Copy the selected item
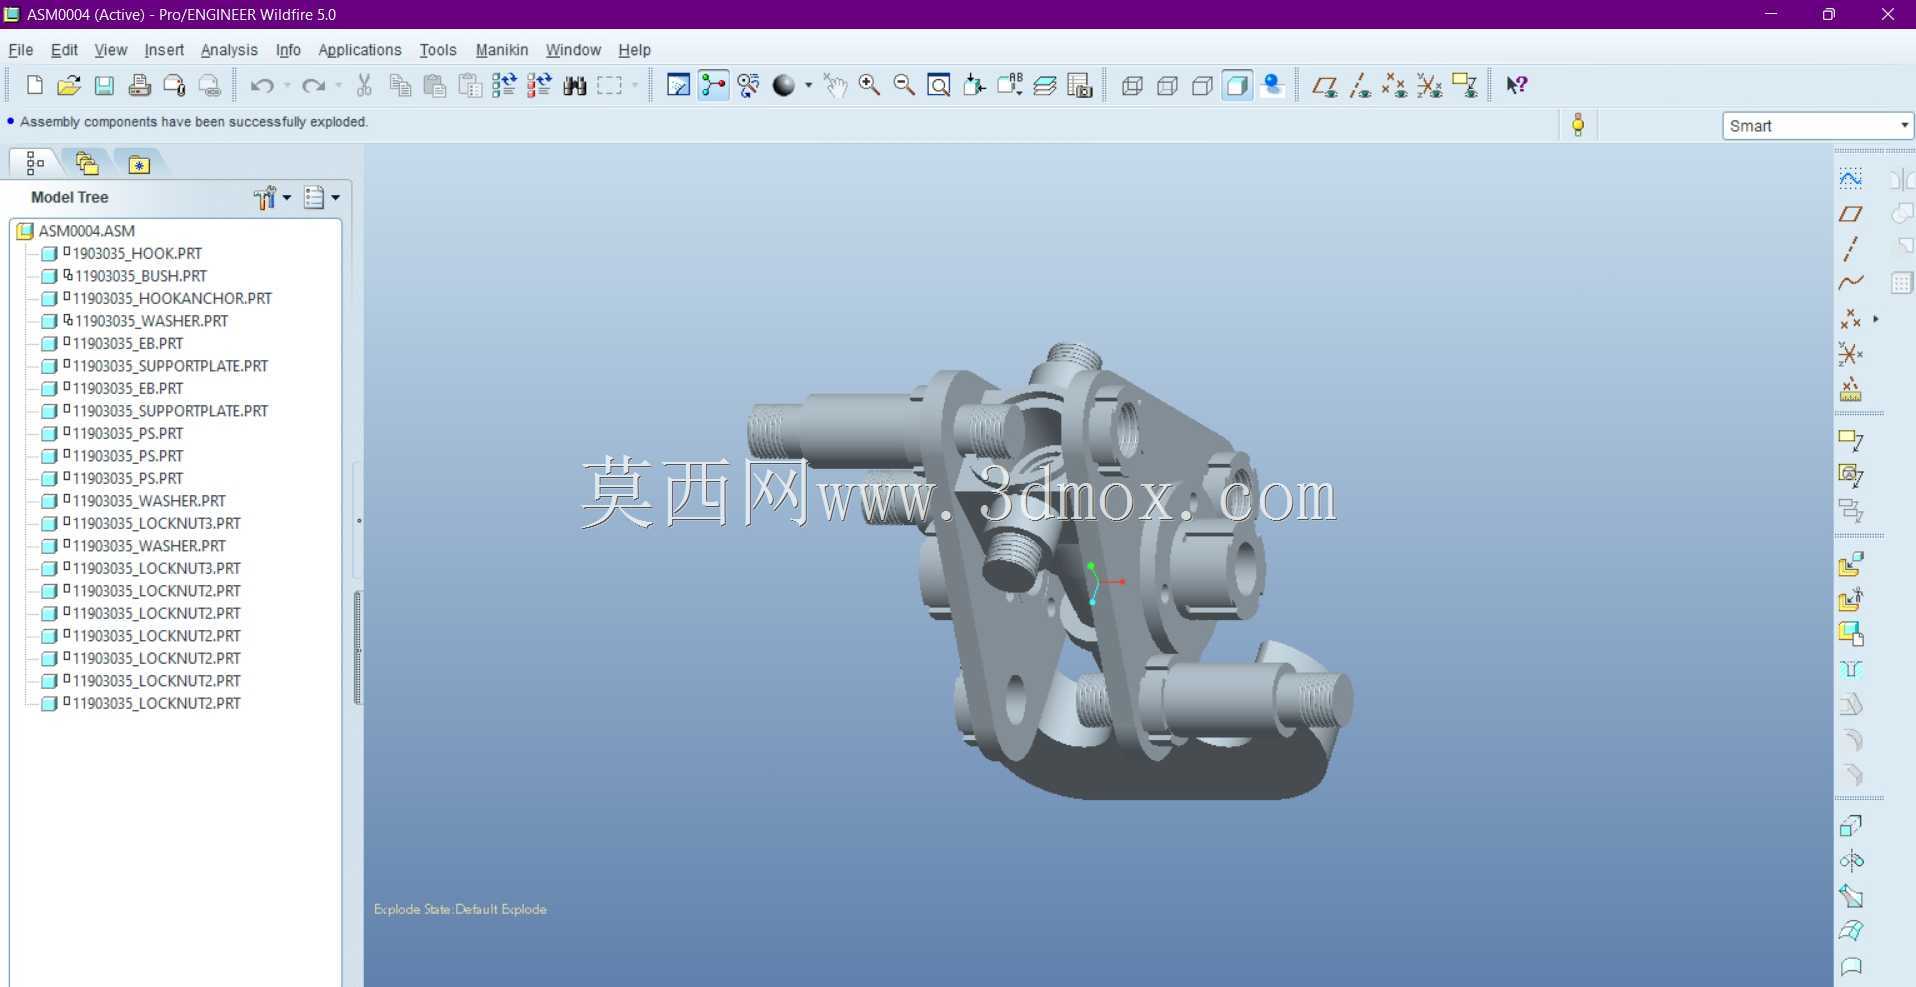This screenshot has width=1916, height=987. 400,85
